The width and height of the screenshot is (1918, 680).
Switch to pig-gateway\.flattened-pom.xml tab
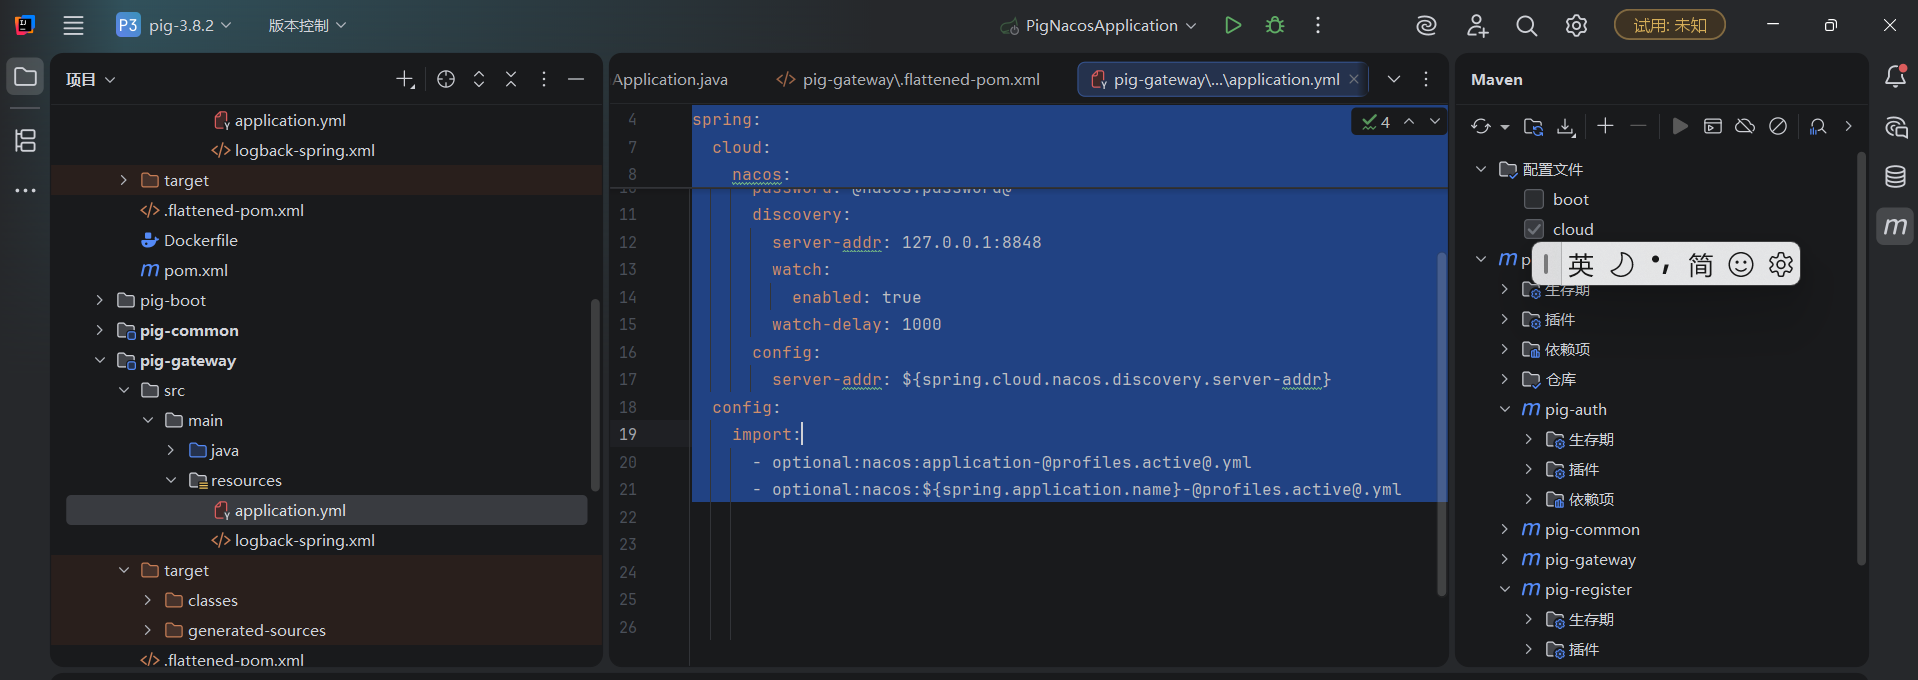coord(909,79)
